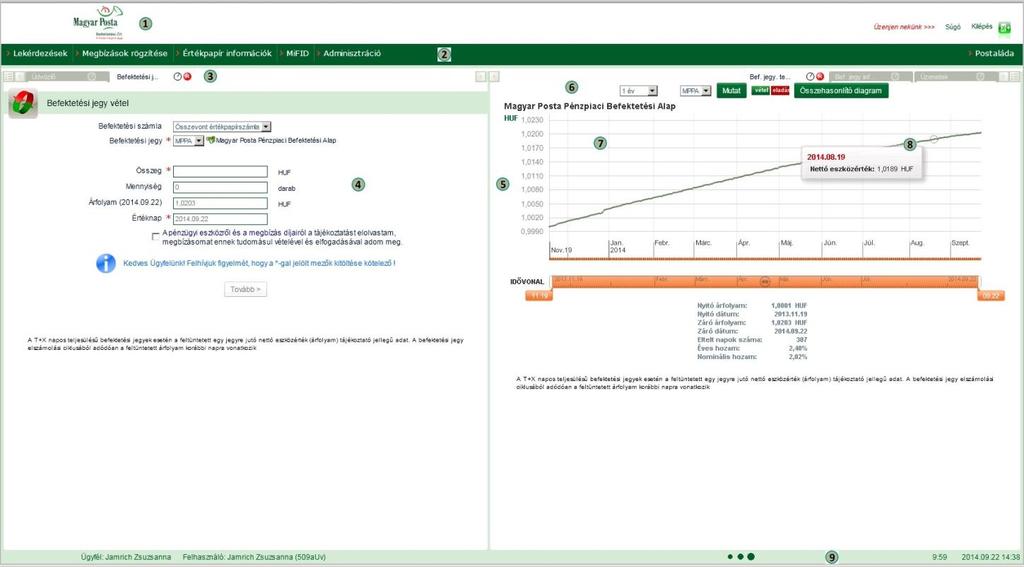Click the Magyar Posta logo
The height and width of the screenshot is (567, 1024).
(x=95, y=22)
